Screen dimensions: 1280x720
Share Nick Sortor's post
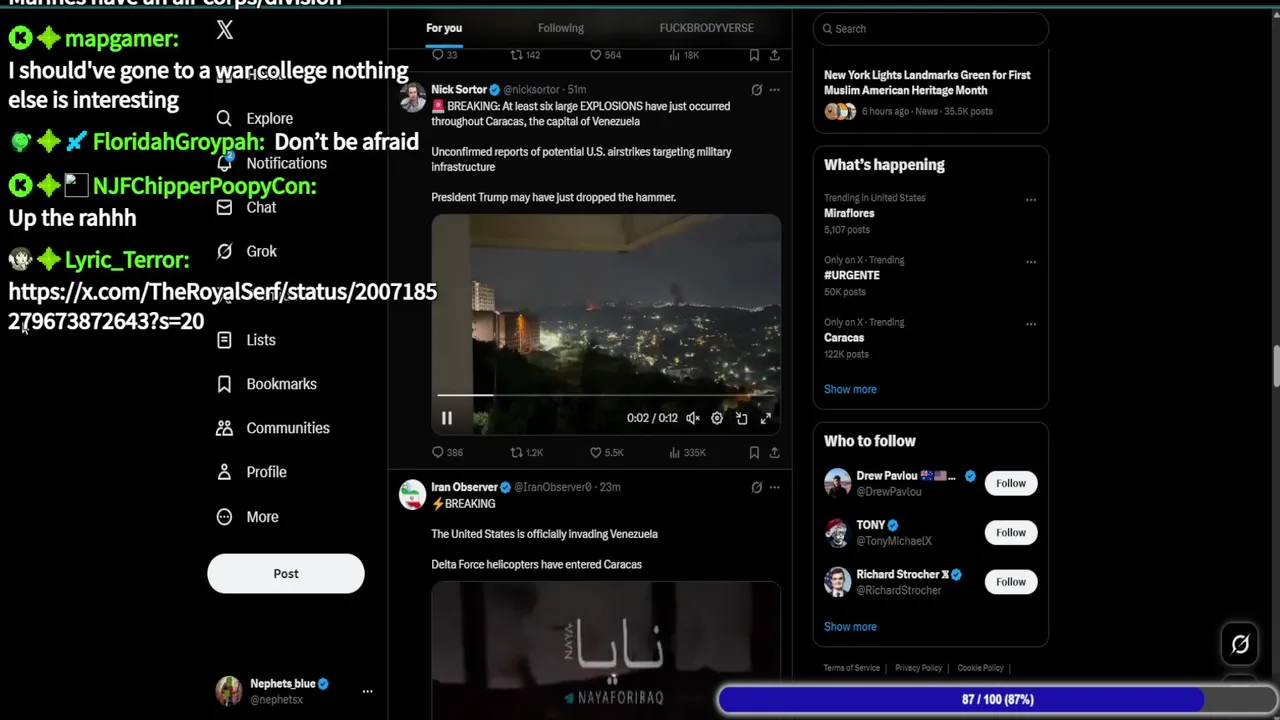tap(774, 453)
